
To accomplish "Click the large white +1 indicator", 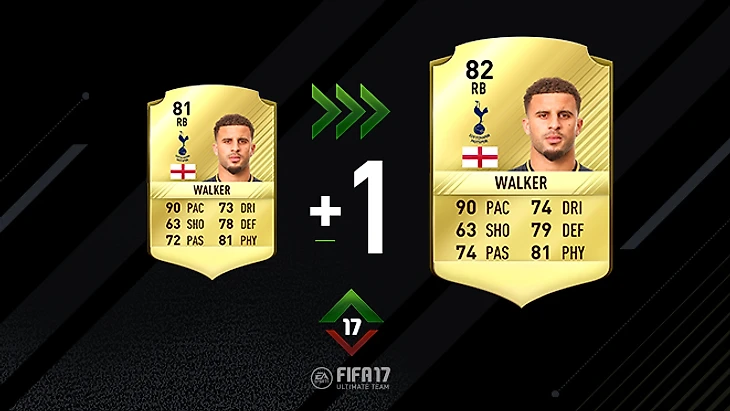I will (x=347, y=208).
